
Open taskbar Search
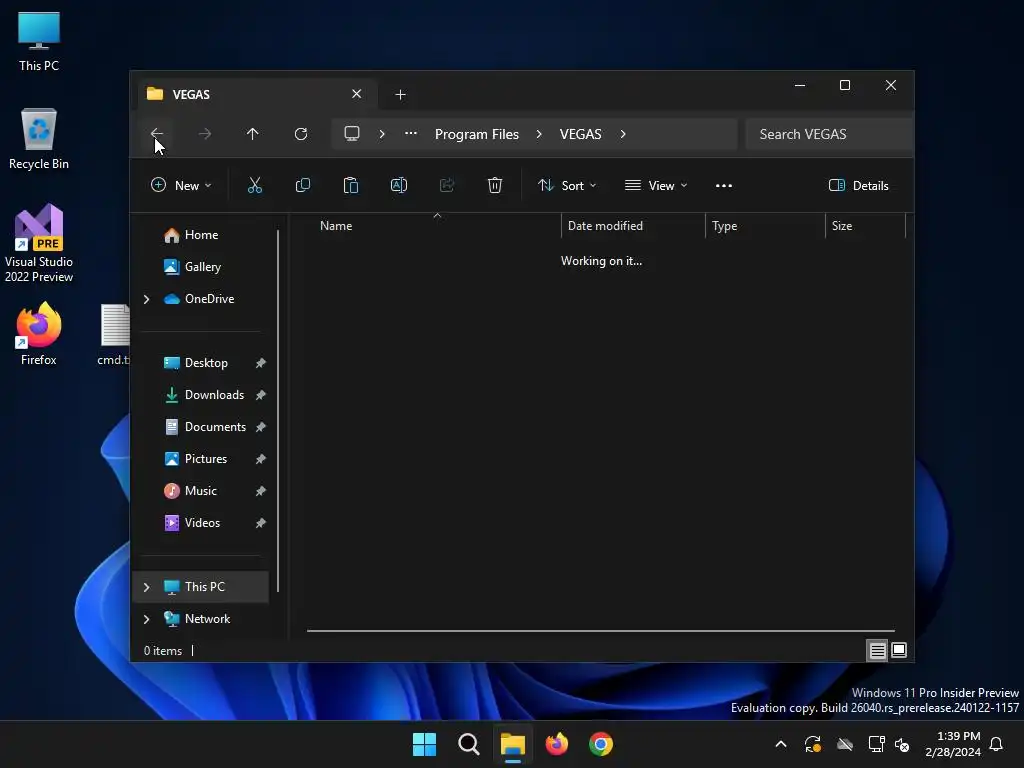tap(469, 744)
